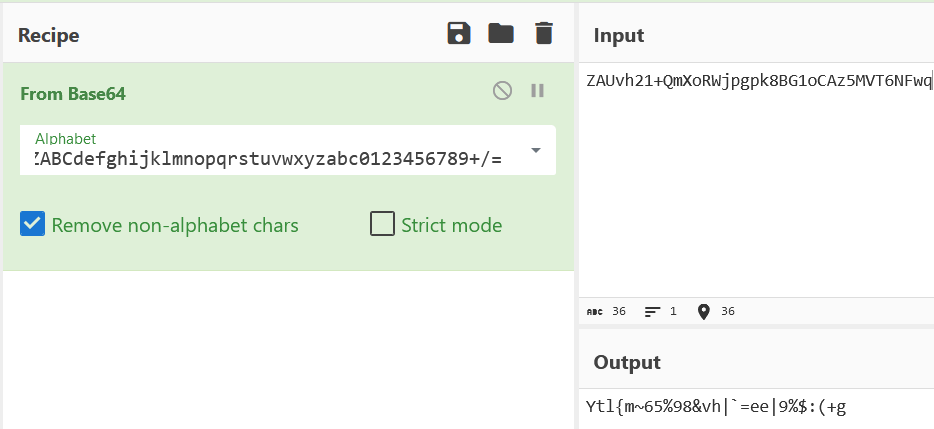Image resolution: width=934 pixels, height=429 pixels.
Task: Click the input character count icon
Action: pos(594,312)
